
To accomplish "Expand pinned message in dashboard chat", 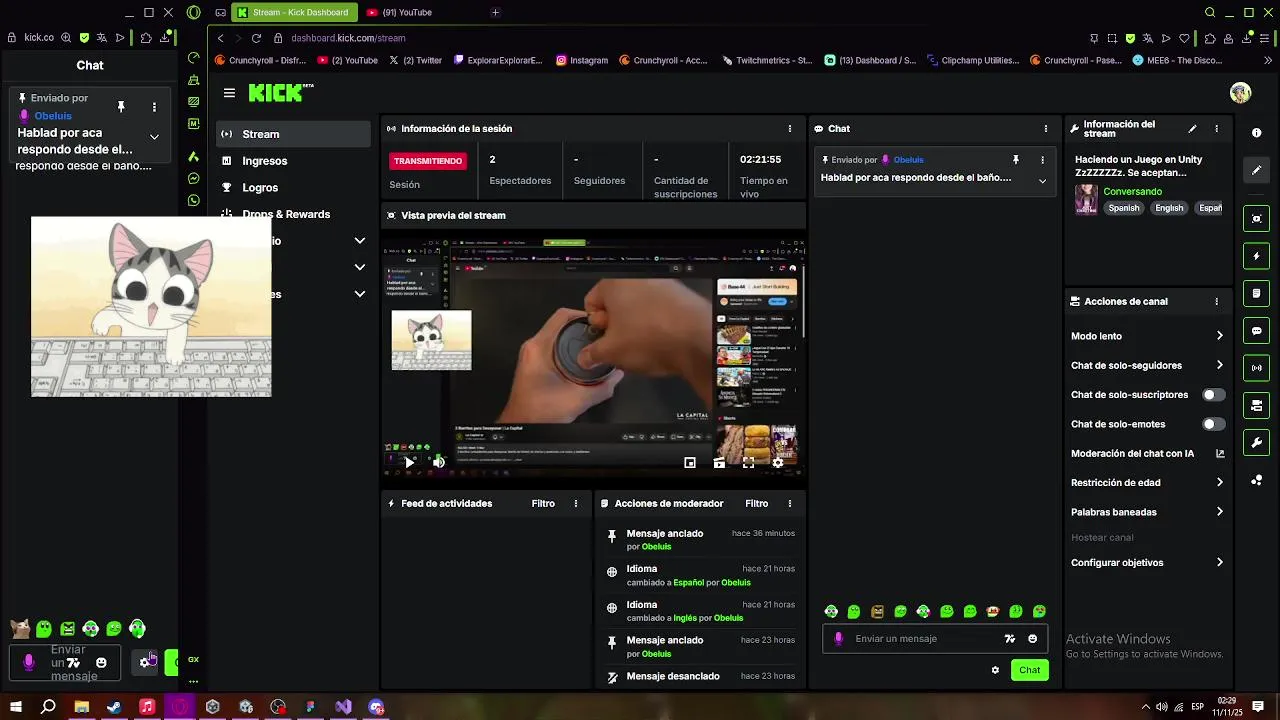I will pos(1042,181).
